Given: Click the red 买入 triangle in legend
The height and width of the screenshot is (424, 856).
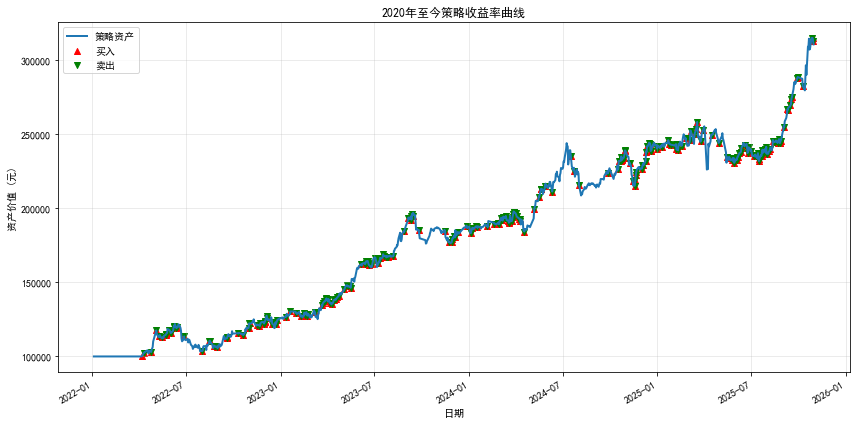Looking at the screenshot, I should 77,51.
